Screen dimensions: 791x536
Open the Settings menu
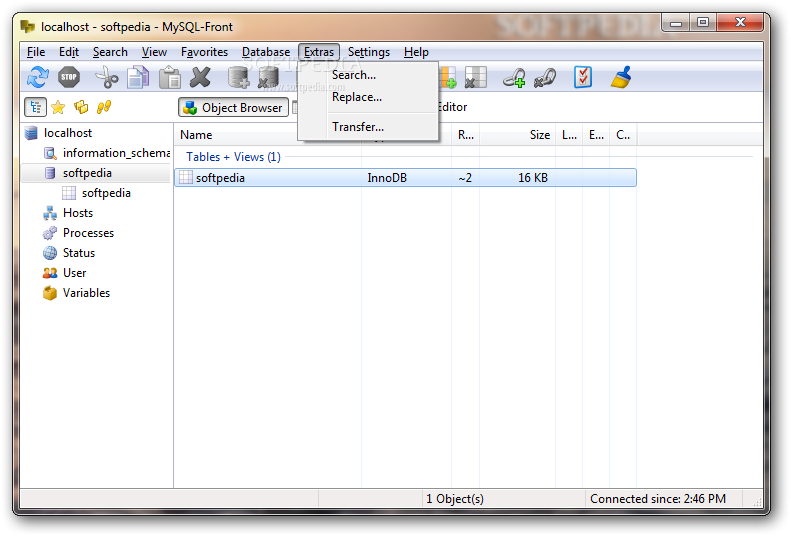pos(369,52)
